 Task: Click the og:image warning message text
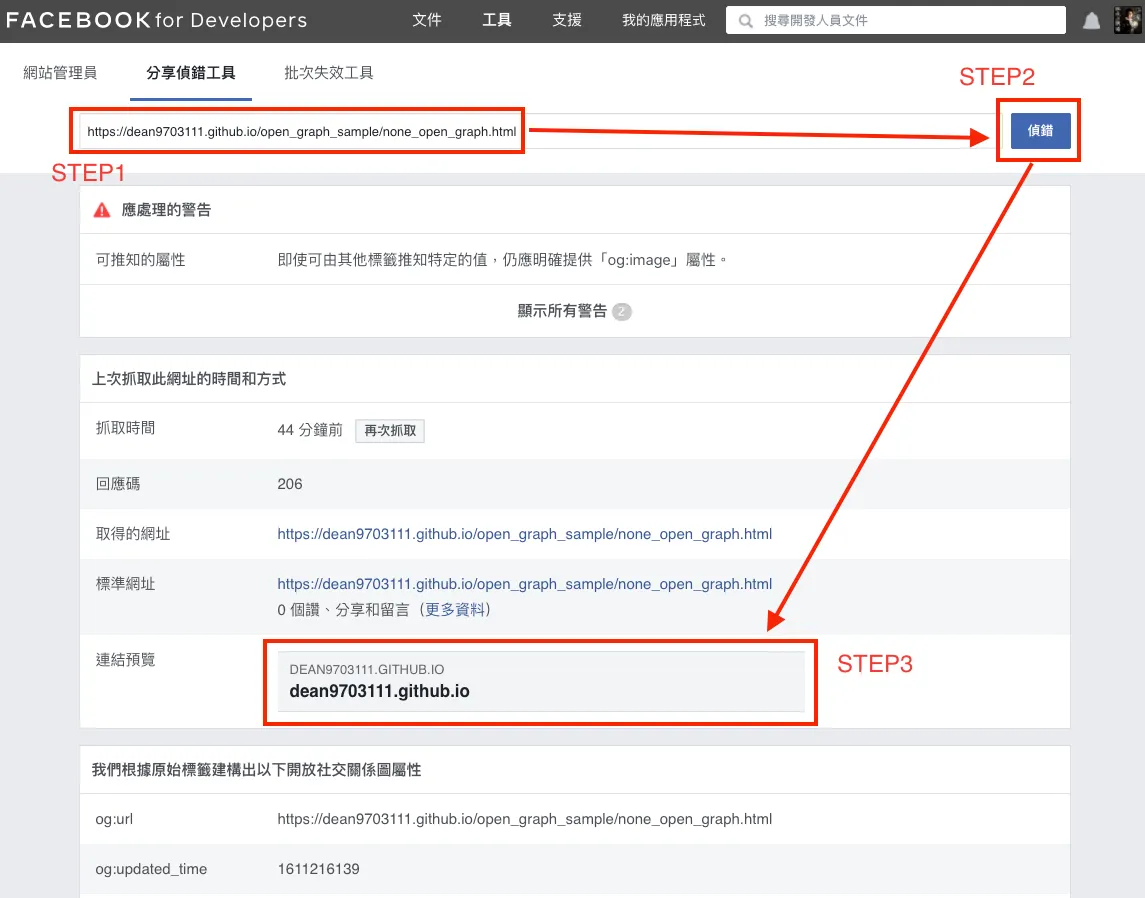coord(502,260)
